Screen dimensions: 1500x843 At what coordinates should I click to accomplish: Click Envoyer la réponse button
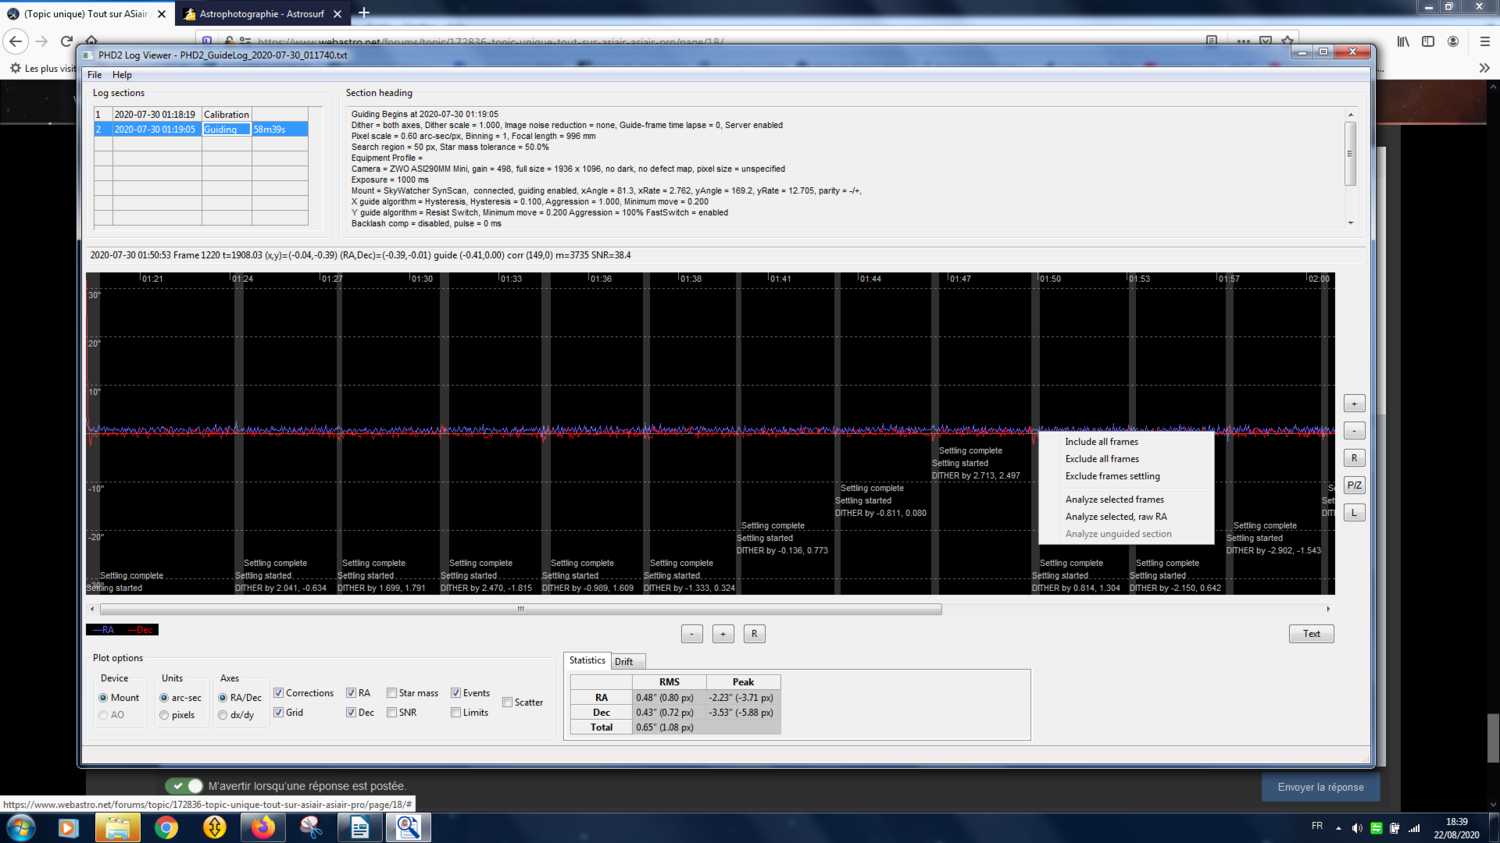point(1320,787)
